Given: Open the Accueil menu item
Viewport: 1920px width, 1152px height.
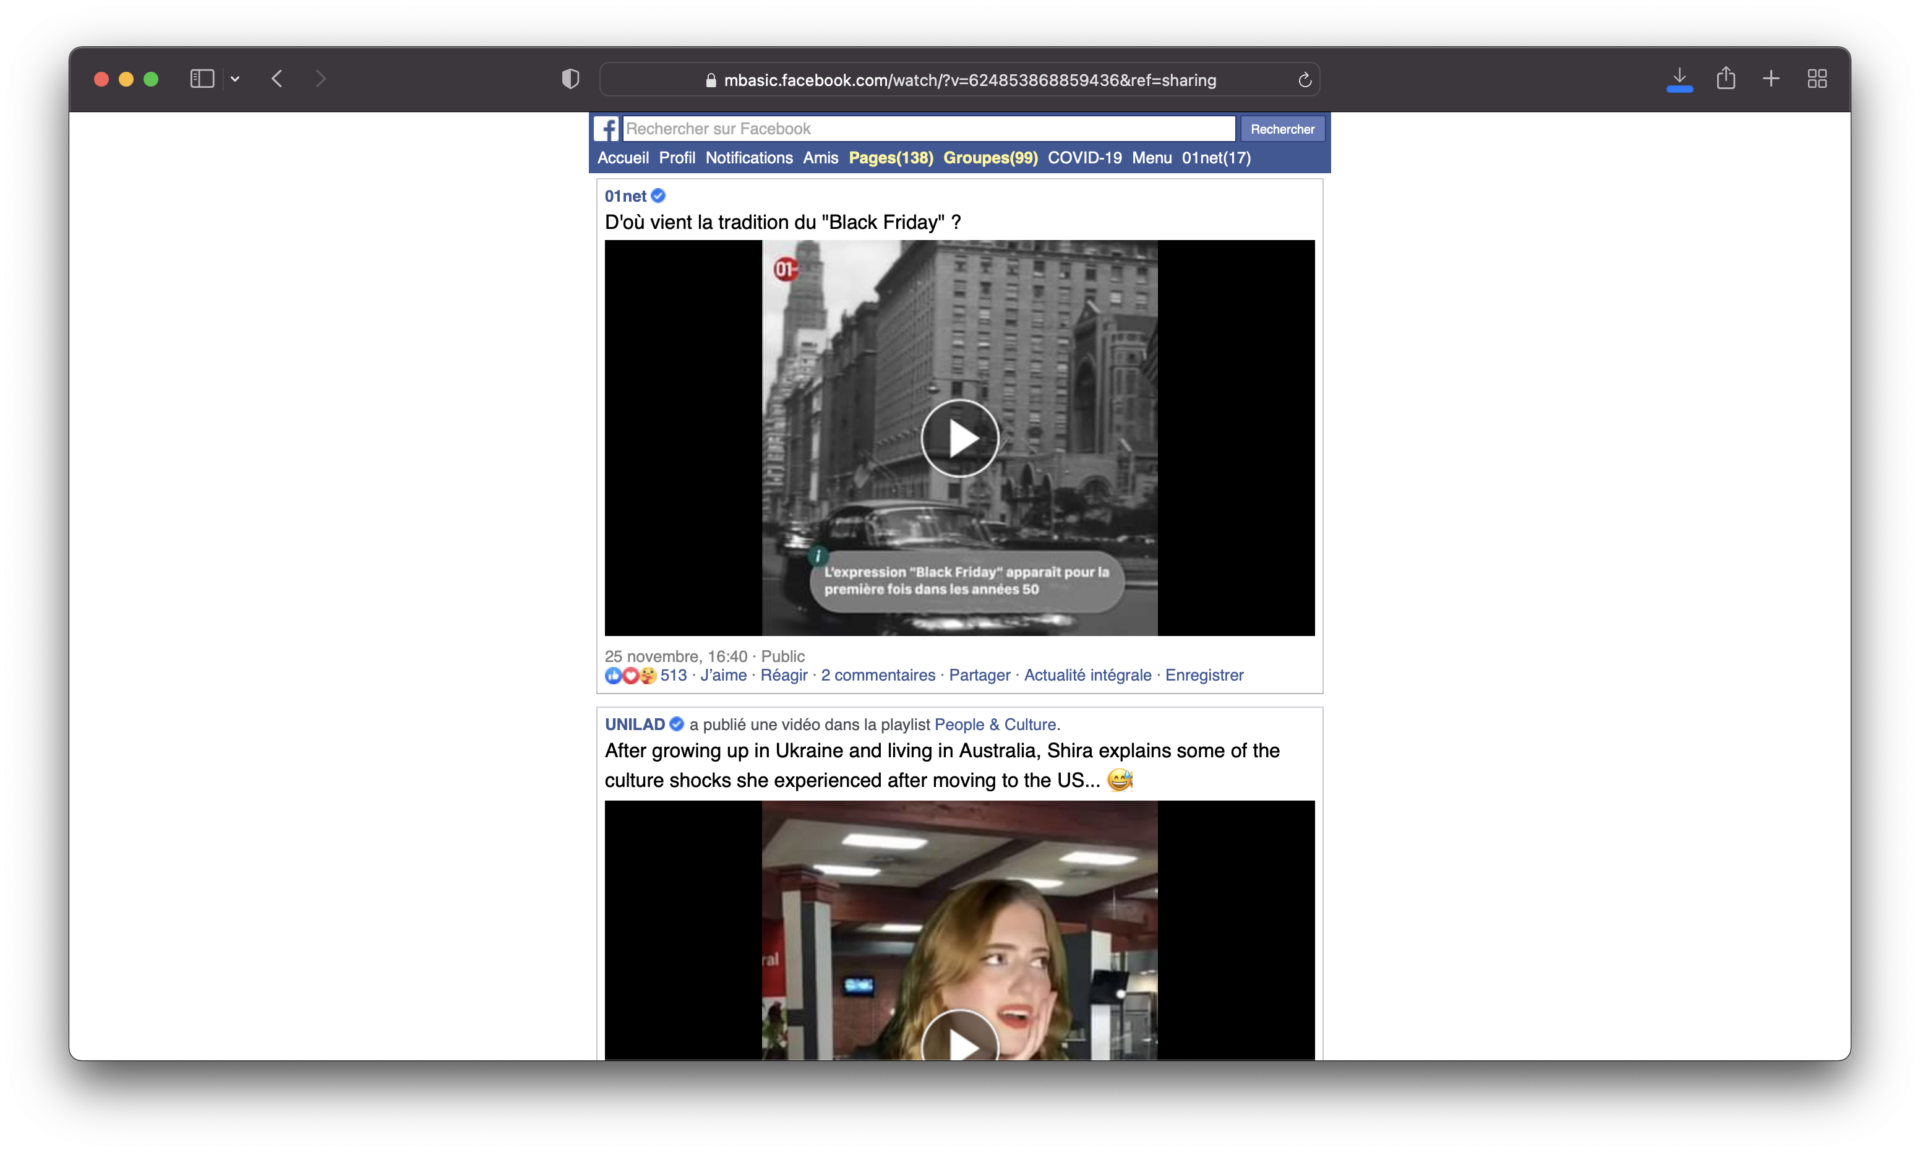Looking at the screenshot, I should click(623, 158).
